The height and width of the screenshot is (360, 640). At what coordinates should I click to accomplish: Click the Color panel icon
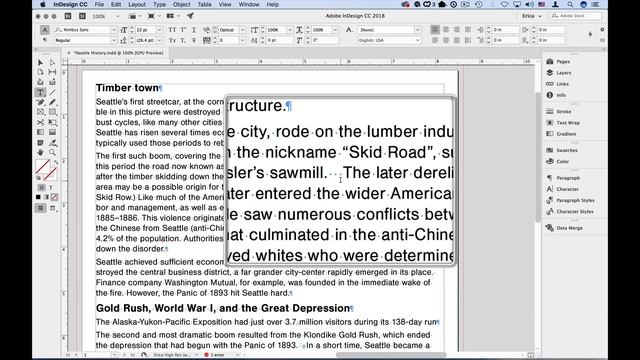[550, 161]
